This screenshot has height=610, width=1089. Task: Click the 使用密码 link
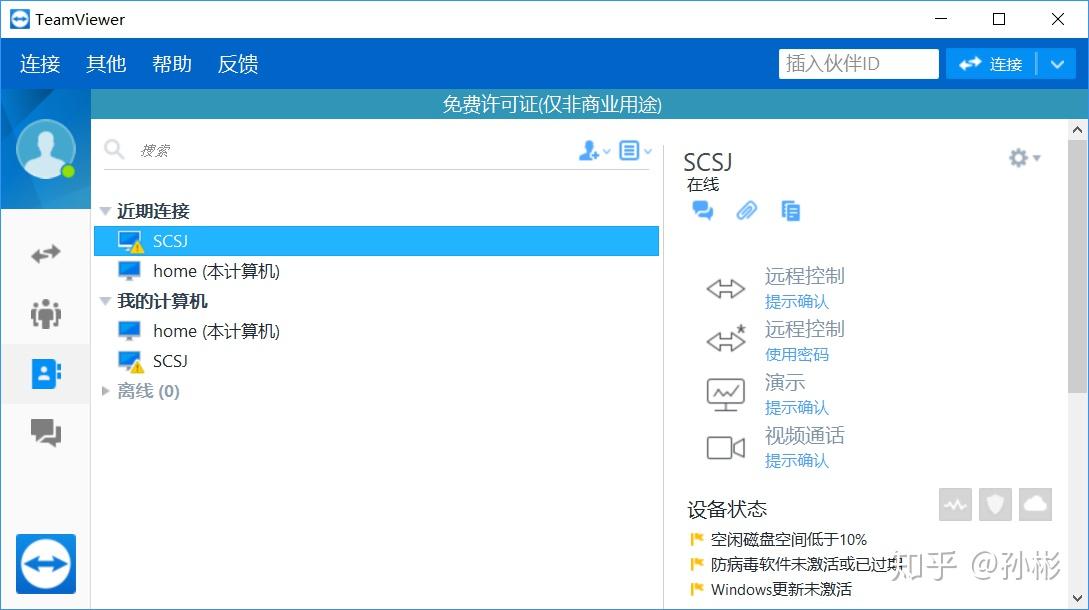797,354
